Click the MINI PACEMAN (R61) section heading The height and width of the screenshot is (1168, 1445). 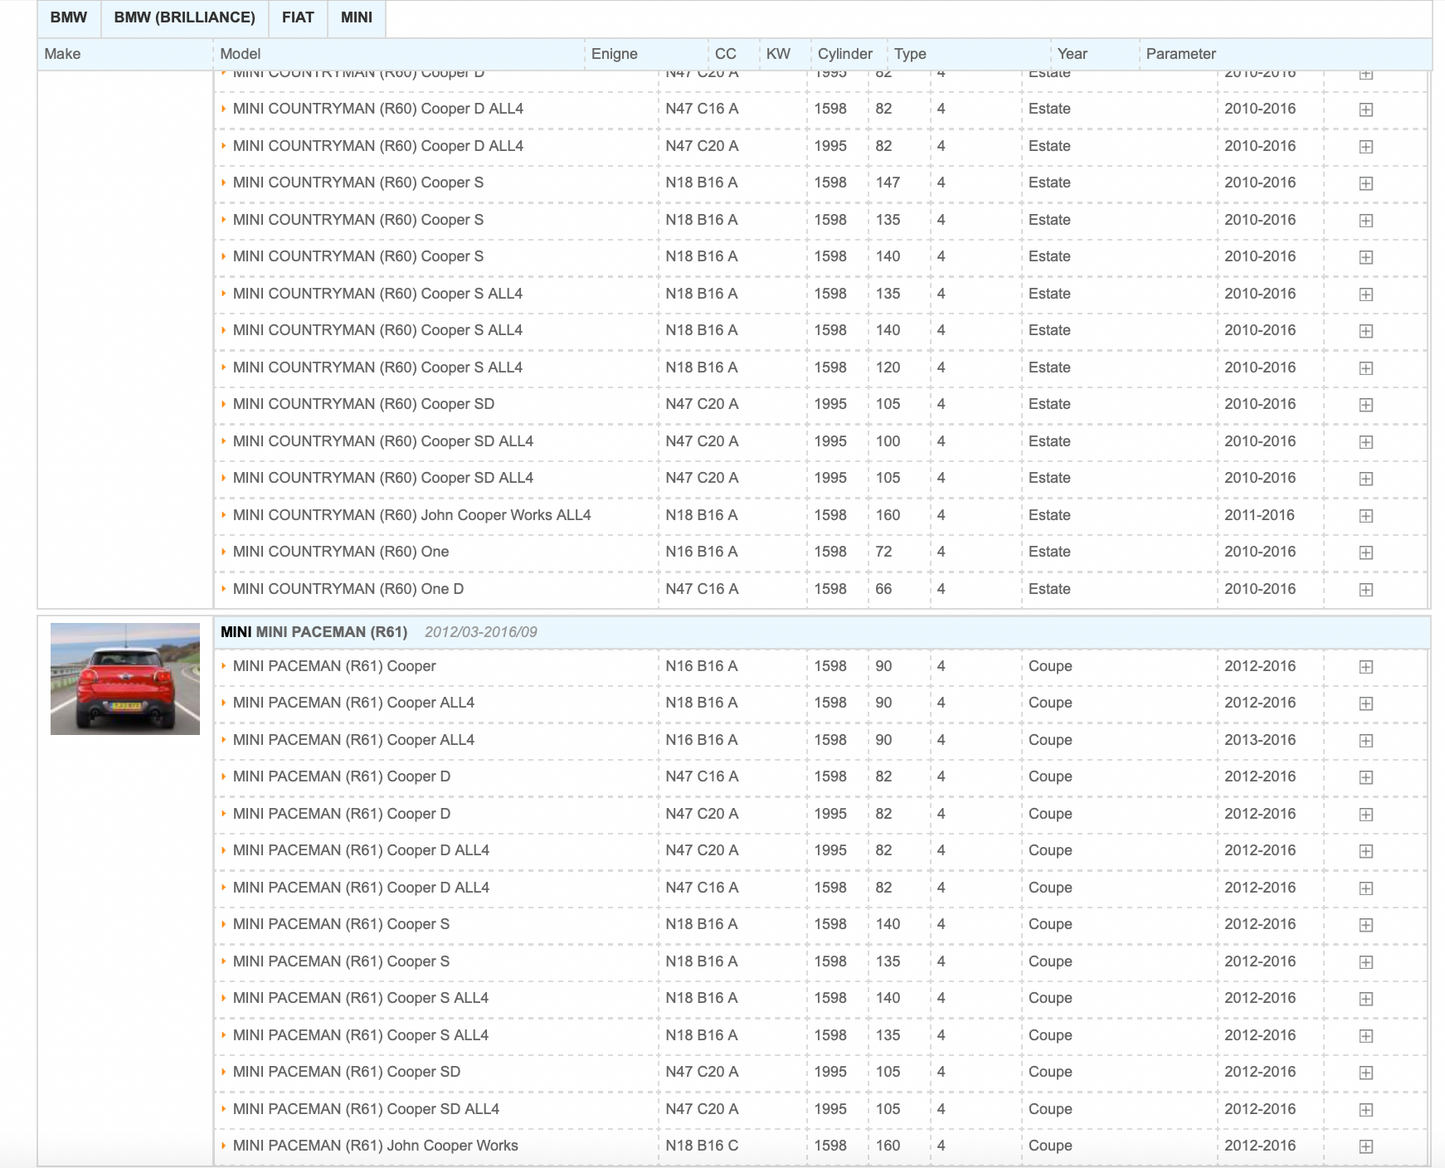(314, 632)
